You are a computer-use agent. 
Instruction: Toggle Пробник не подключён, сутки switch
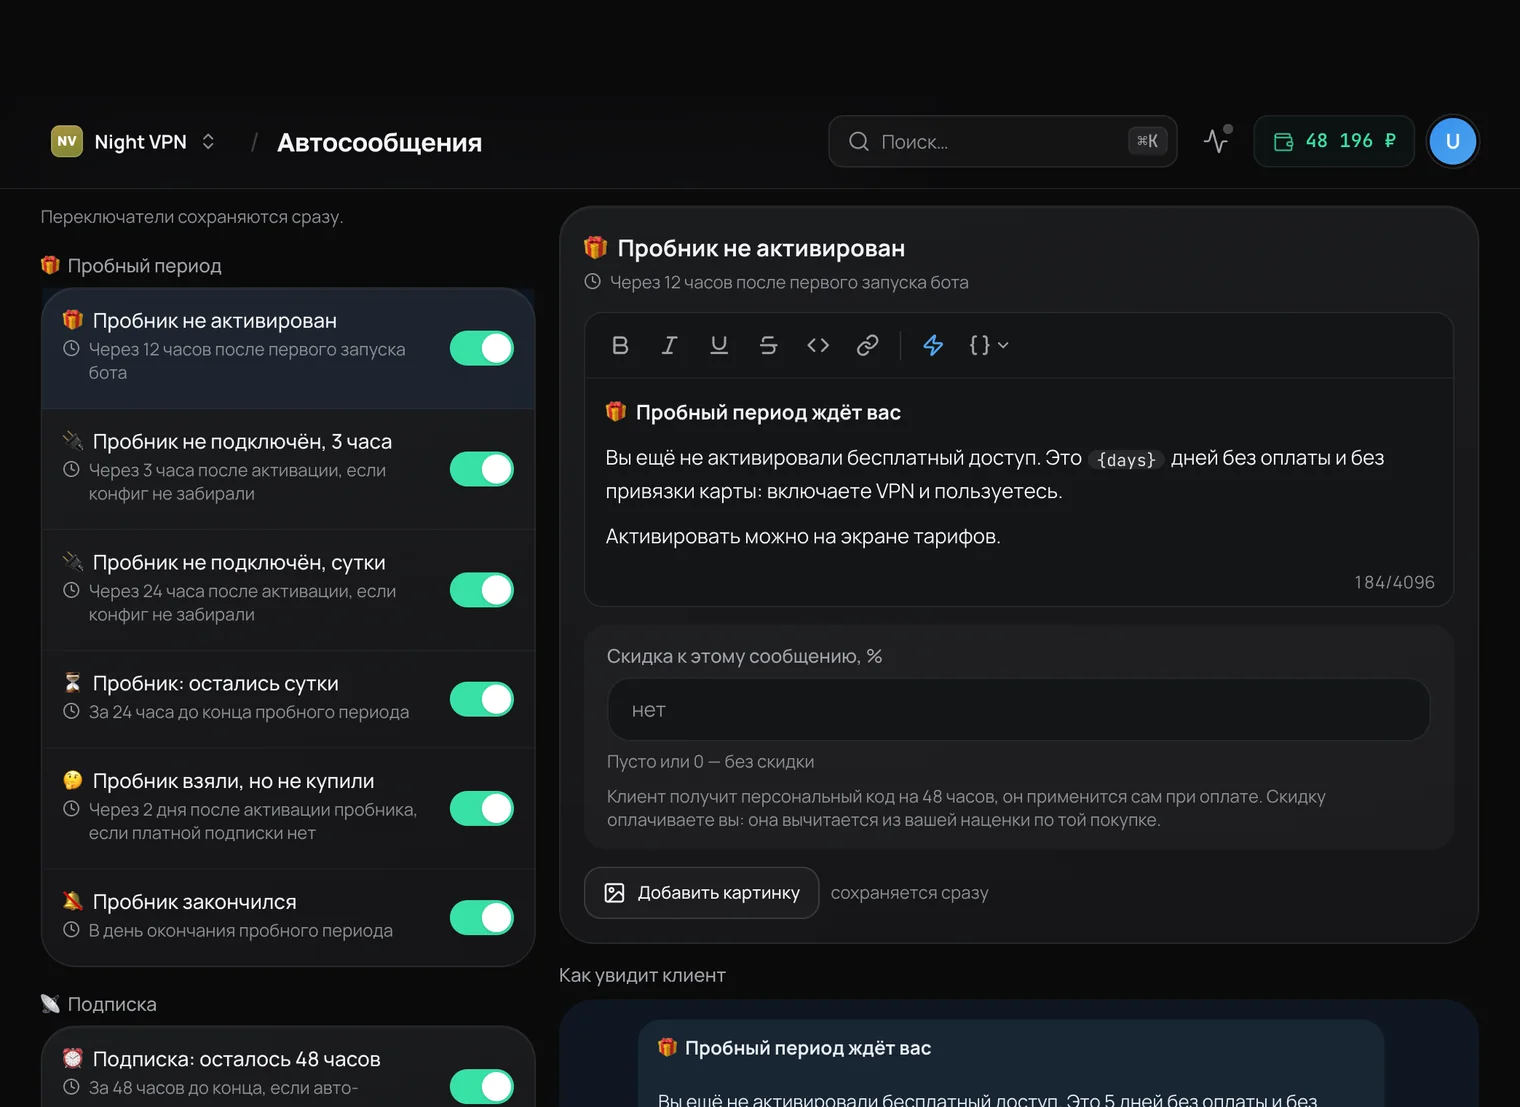tap(482, 590)
